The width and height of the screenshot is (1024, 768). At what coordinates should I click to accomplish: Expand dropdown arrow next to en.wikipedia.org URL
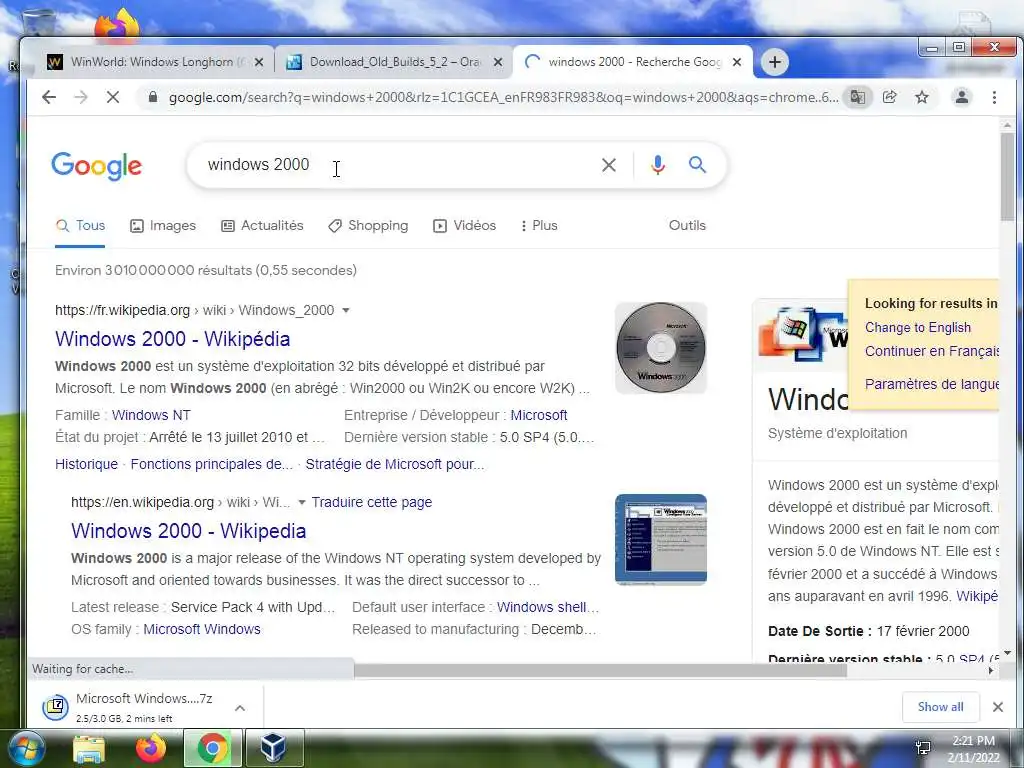(302, 502)
